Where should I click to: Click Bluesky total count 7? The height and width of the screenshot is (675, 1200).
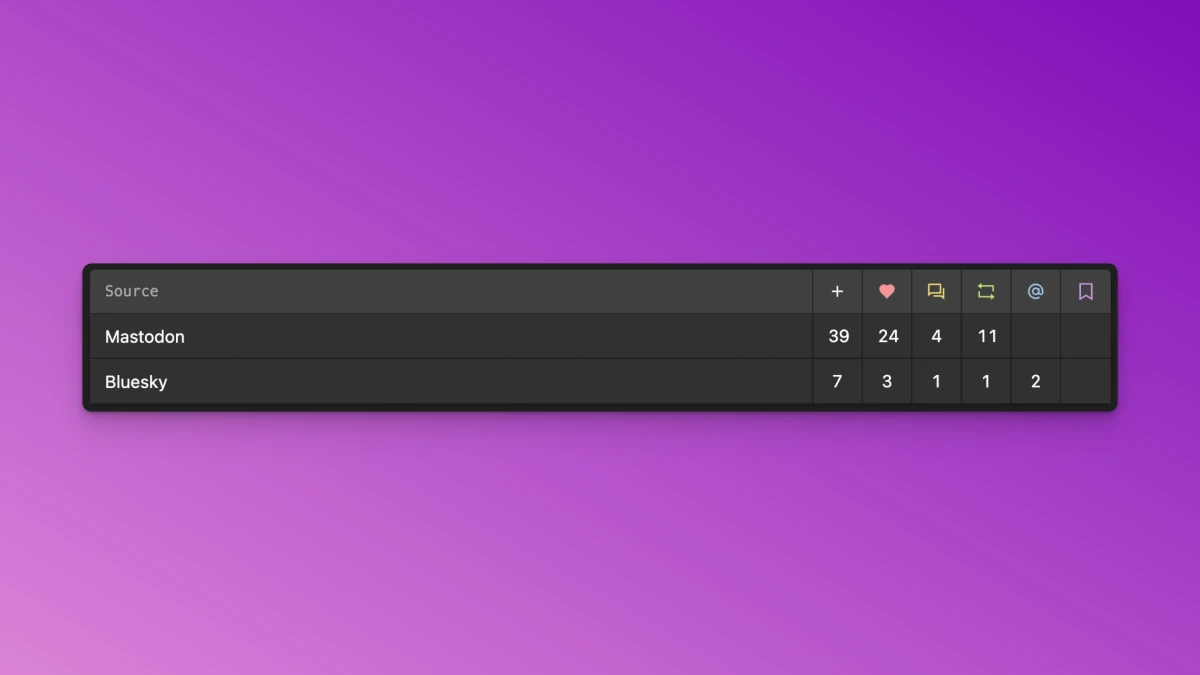click(837, 382)
